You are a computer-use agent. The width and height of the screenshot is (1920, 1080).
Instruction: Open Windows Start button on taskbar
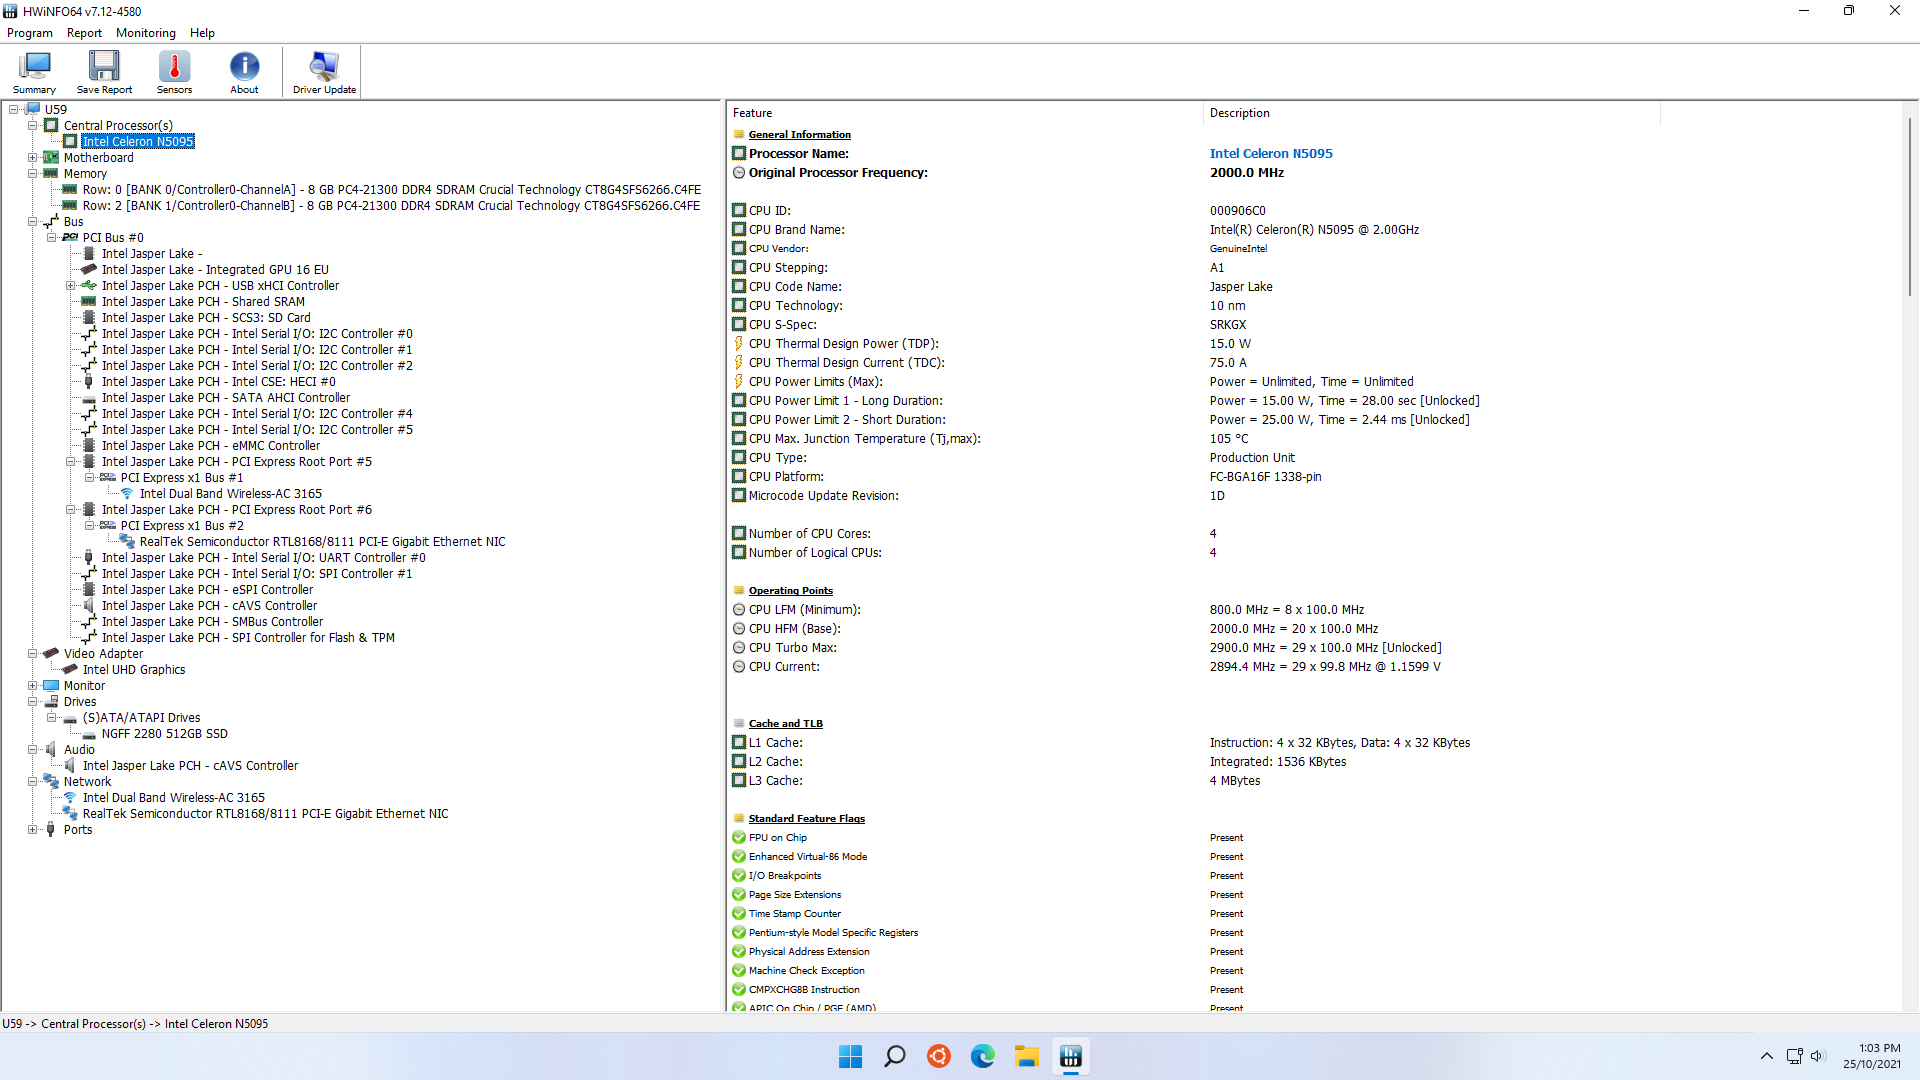click(850, 1056)
